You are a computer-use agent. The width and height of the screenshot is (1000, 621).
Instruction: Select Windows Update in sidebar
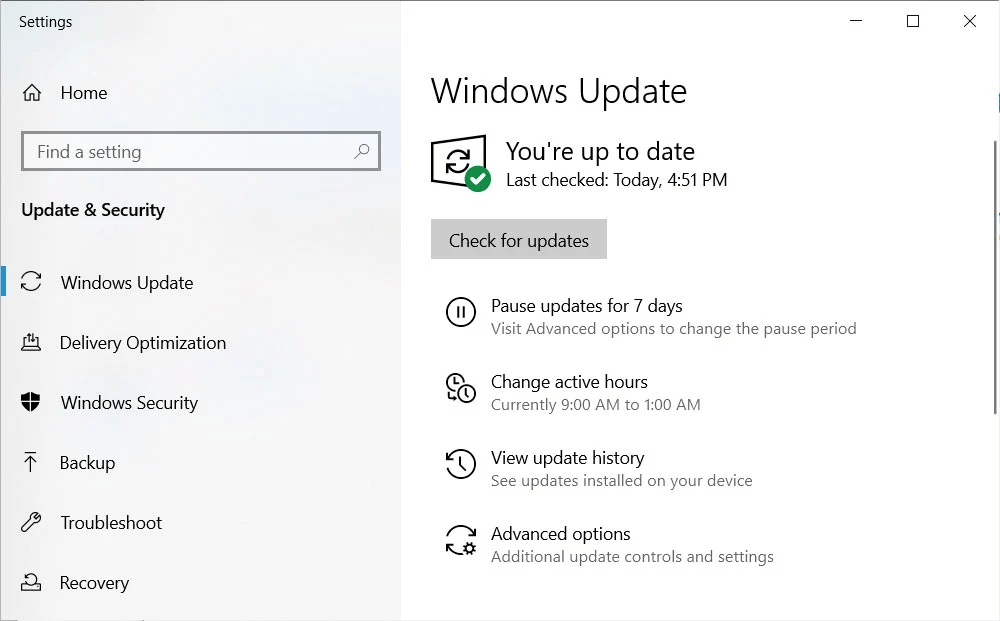tap(127, 282)
